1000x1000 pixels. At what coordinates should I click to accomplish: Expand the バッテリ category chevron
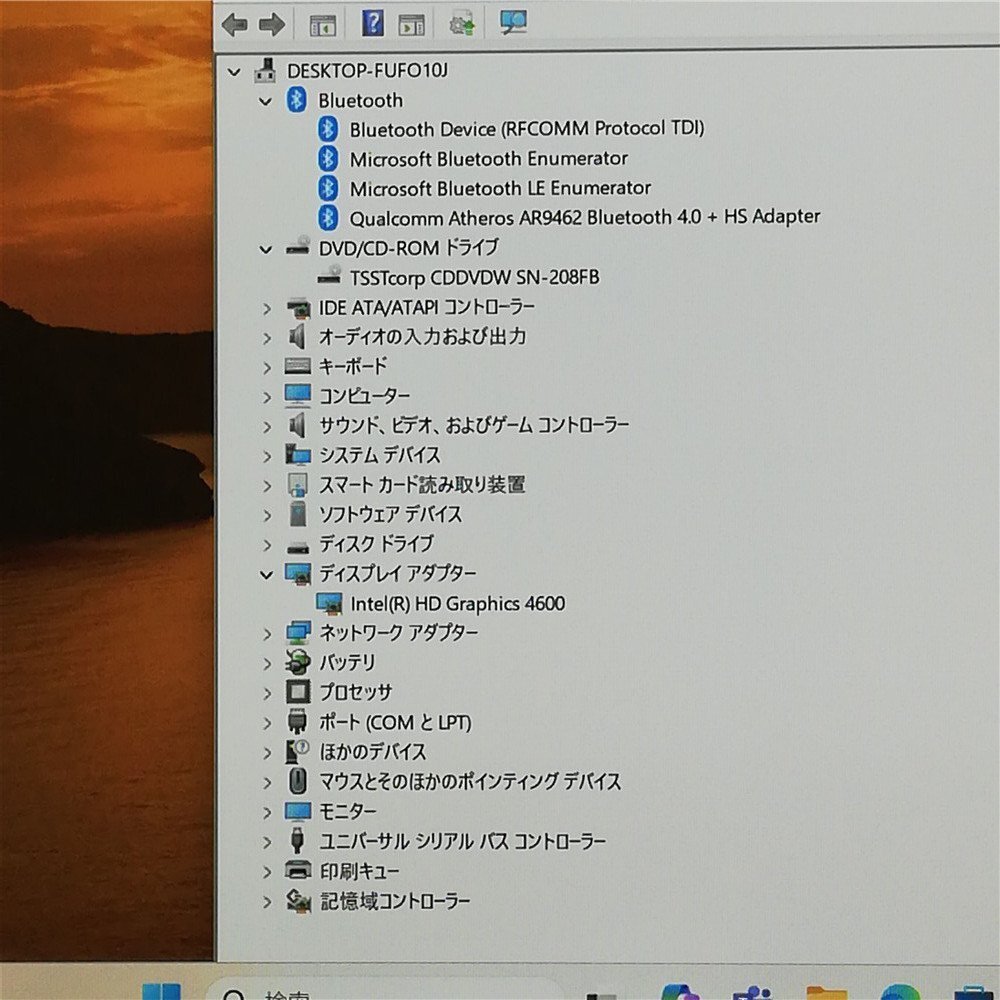(267, 664)
